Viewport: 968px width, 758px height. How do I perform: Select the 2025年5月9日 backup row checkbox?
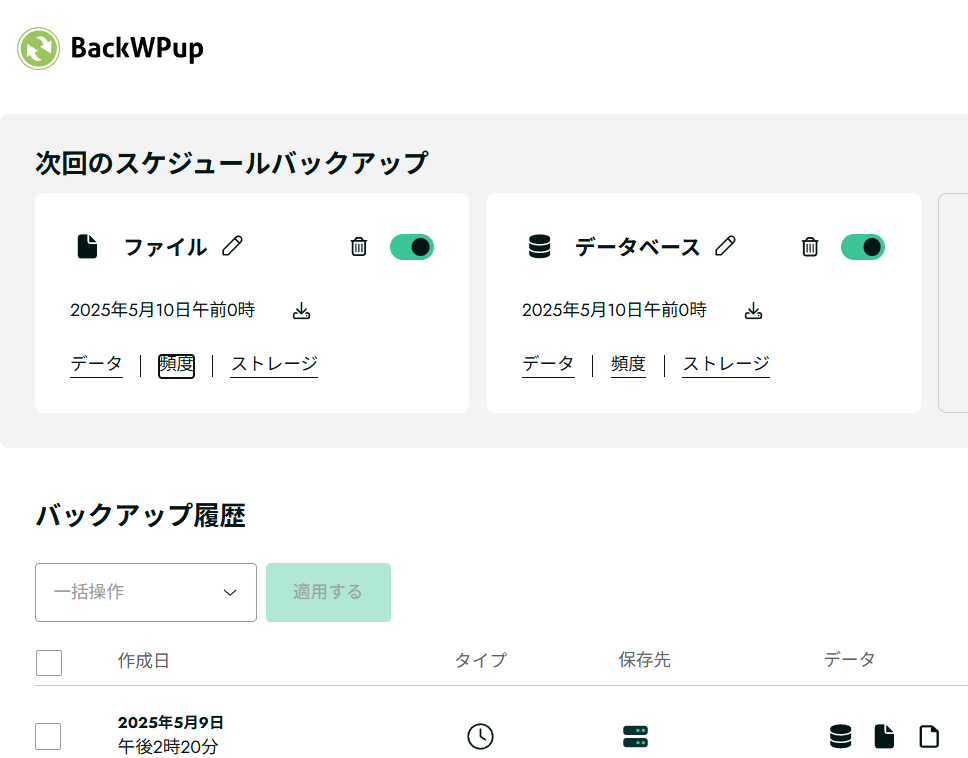[49, 737]
